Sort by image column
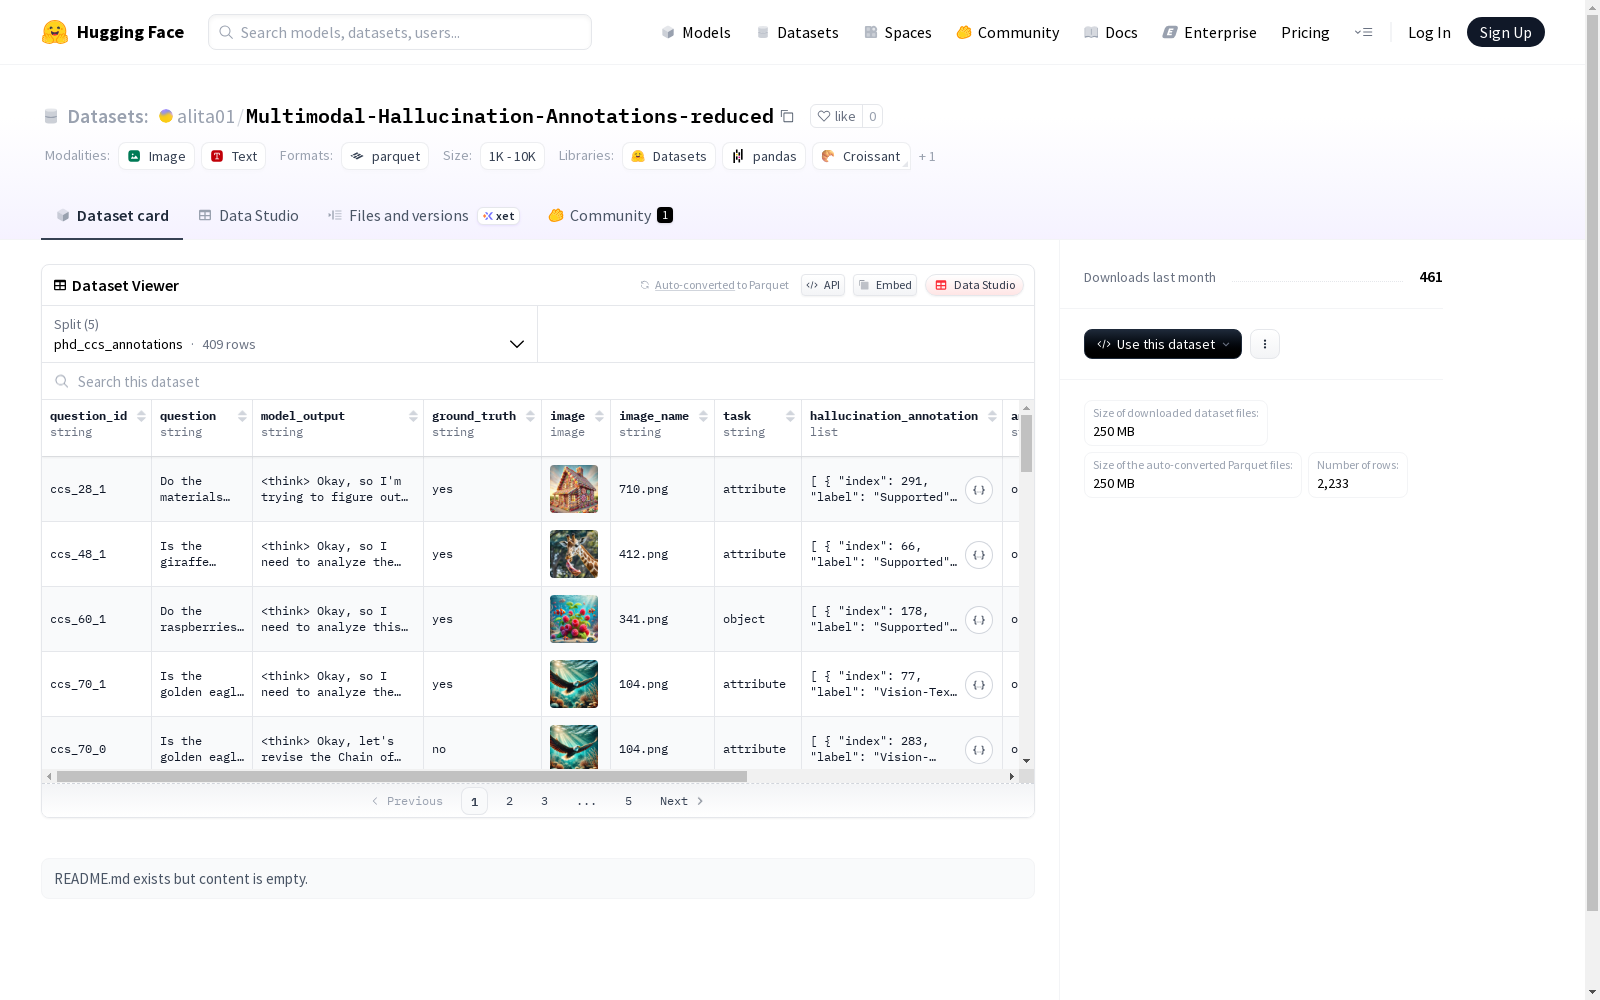 [599, 416]
